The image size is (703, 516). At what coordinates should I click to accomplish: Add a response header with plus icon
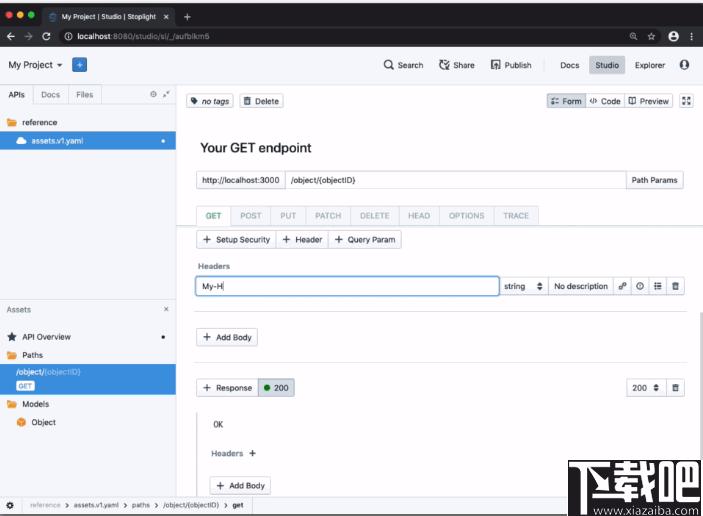252,453
